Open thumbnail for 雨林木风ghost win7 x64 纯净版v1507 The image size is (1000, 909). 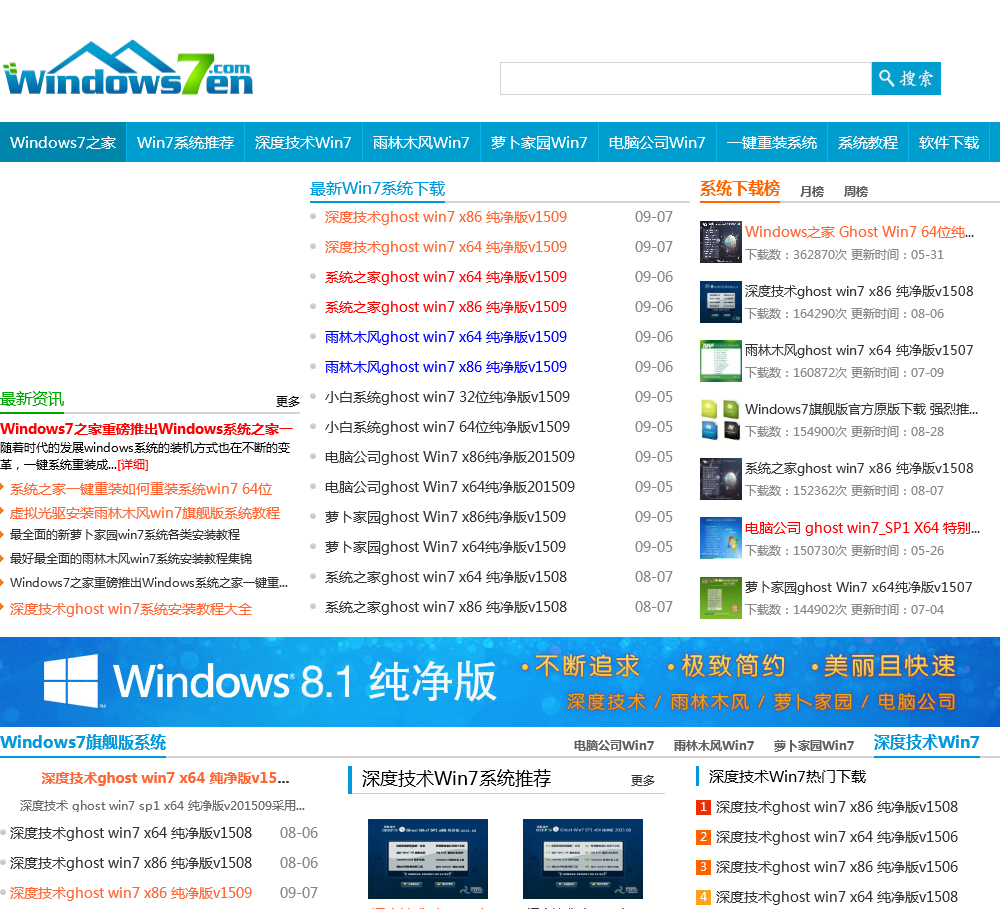click(x=721, y=360)
